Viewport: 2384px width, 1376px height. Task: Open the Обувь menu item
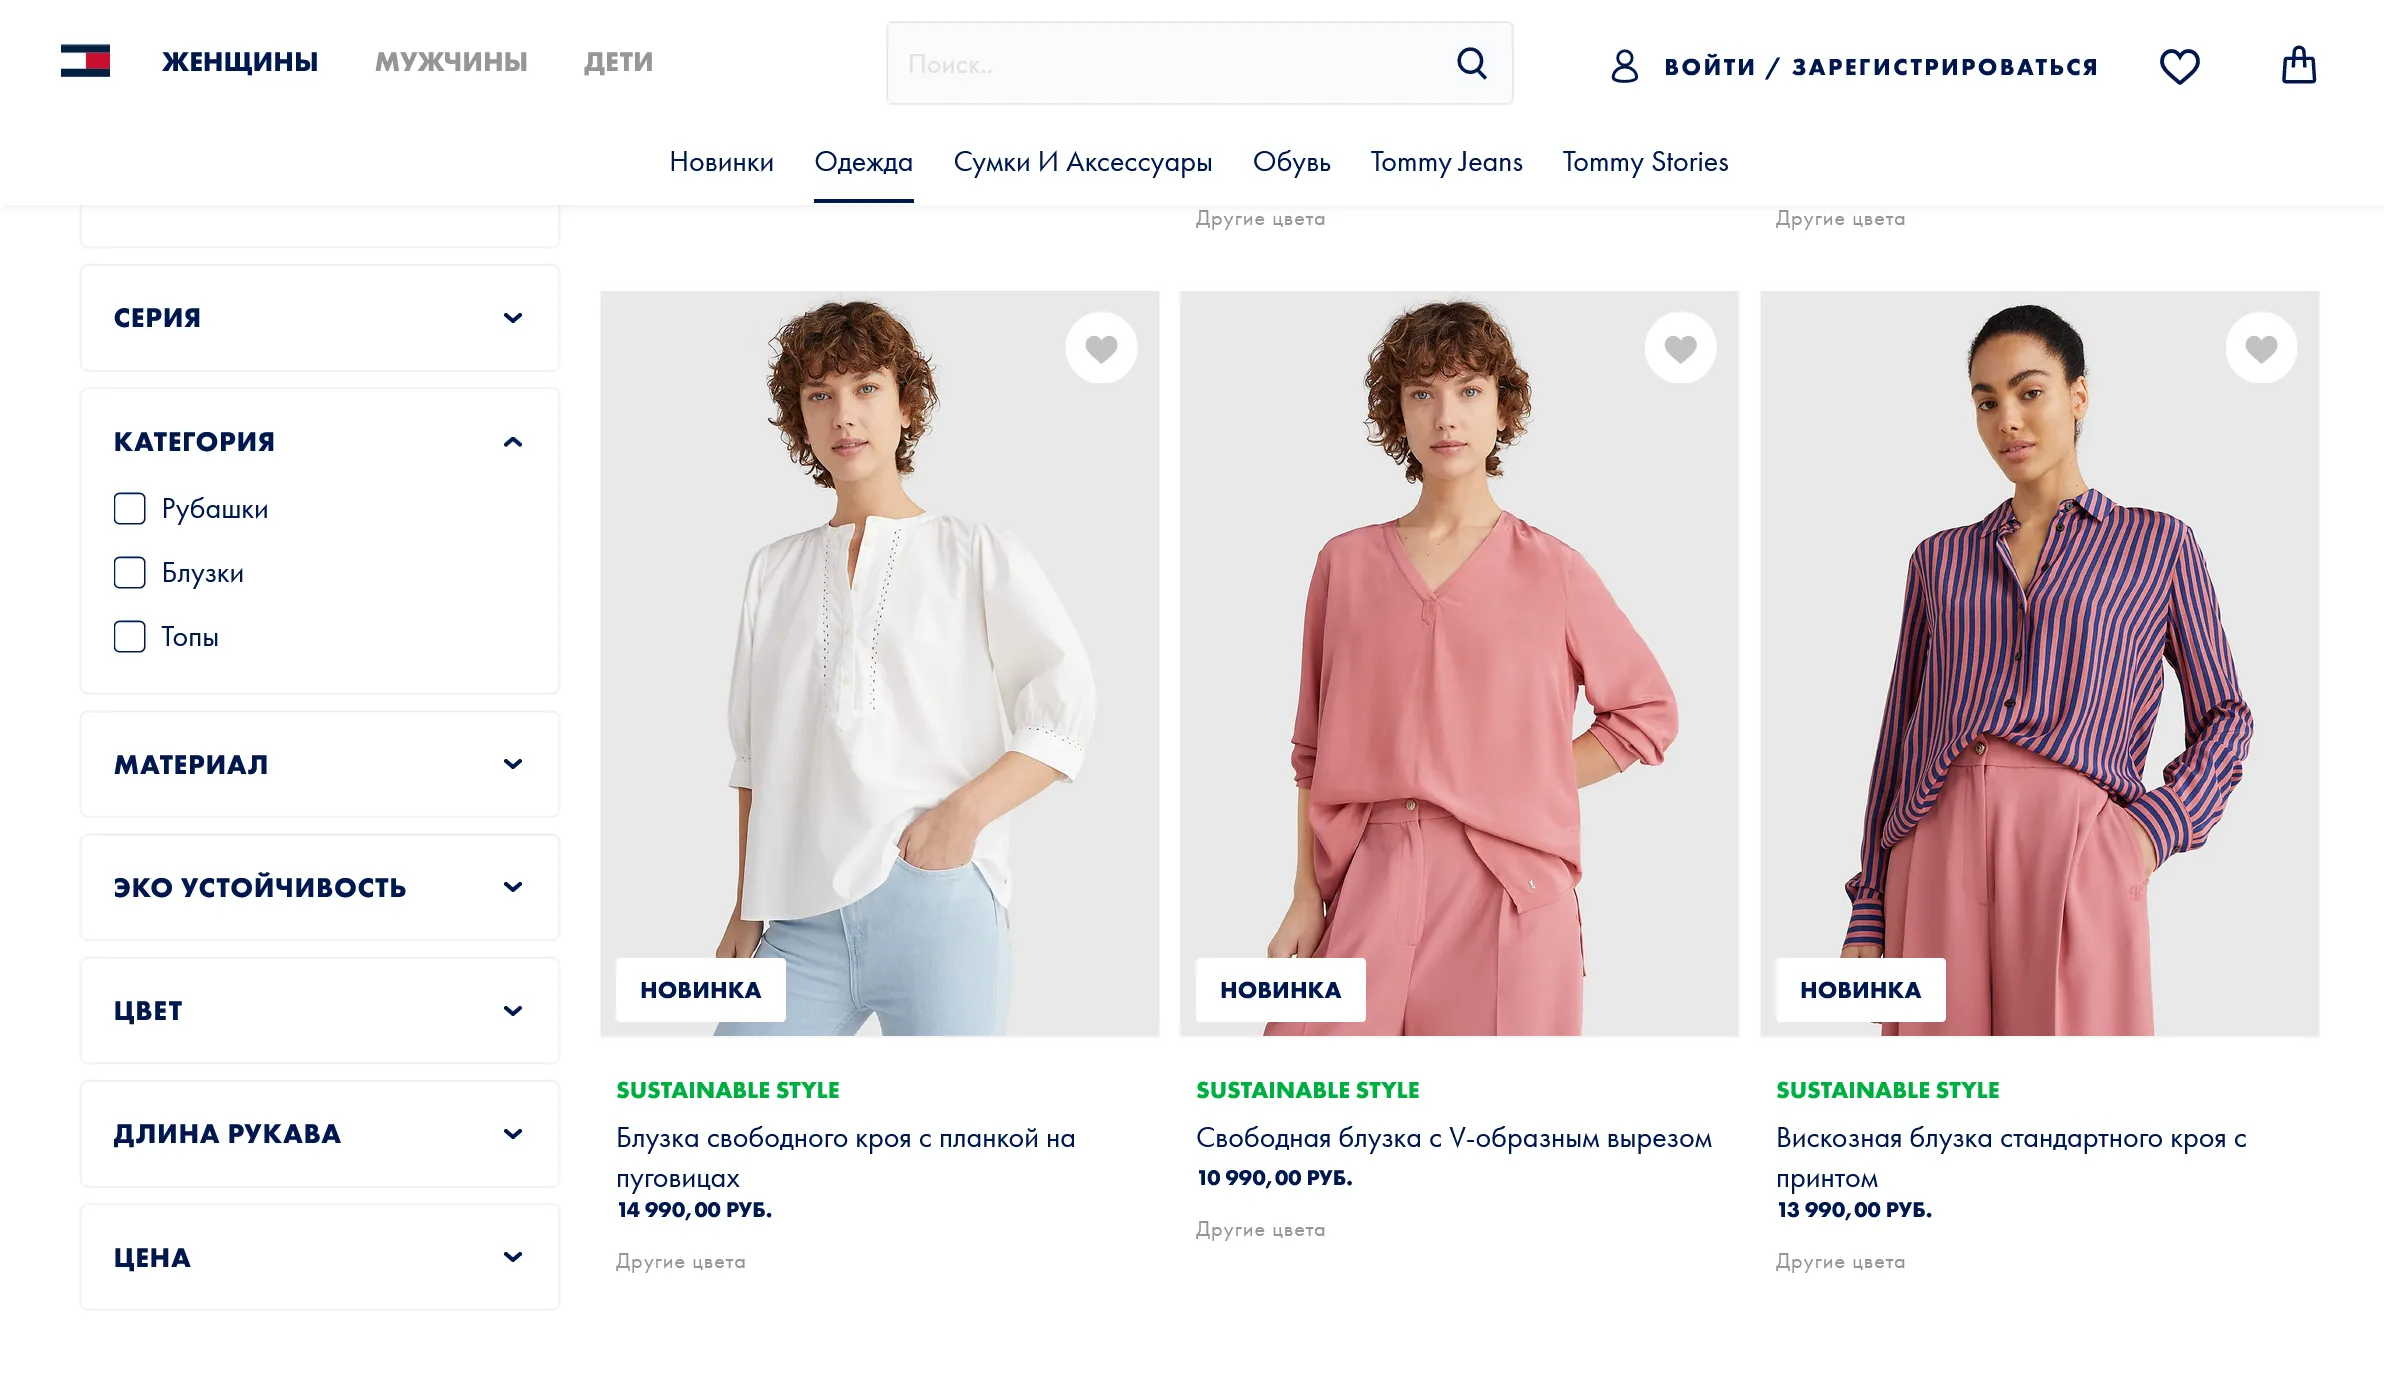[1291, 162]
